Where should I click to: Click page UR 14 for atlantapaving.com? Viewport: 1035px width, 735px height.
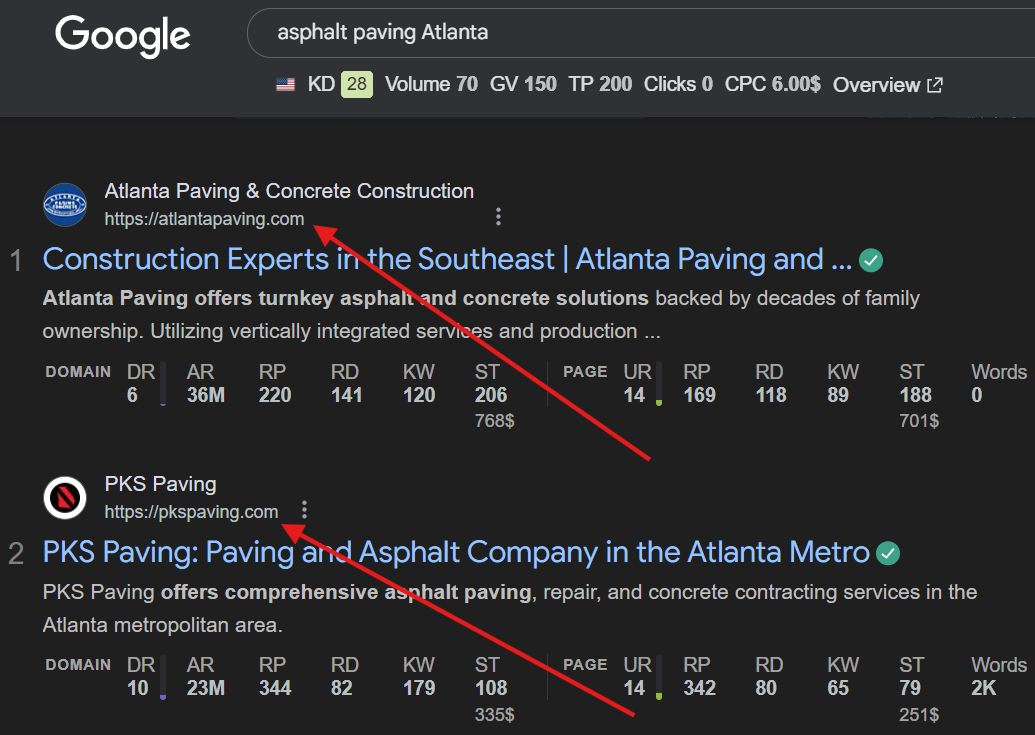tap(634, 395)
